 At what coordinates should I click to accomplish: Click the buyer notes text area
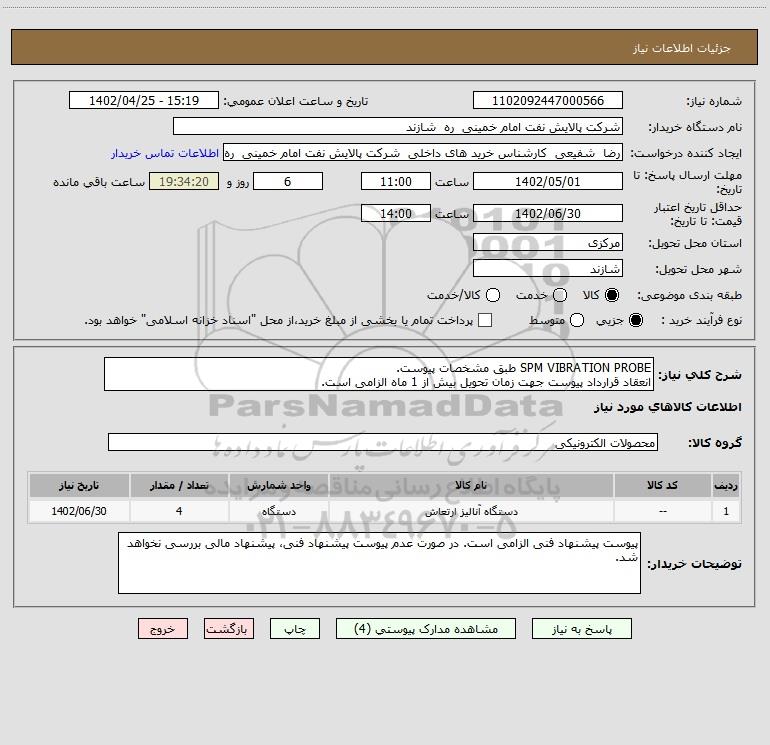click(379, 563)
